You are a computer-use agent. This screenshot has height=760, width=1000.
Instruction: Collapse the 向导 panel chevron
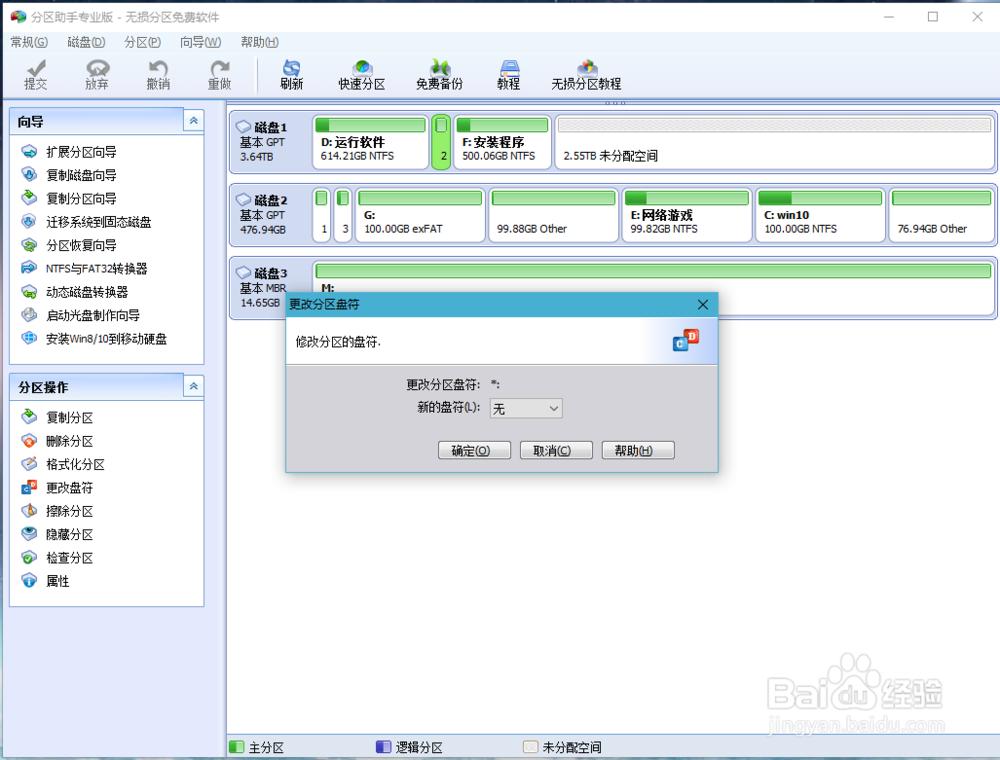click(x=193, y=120)
